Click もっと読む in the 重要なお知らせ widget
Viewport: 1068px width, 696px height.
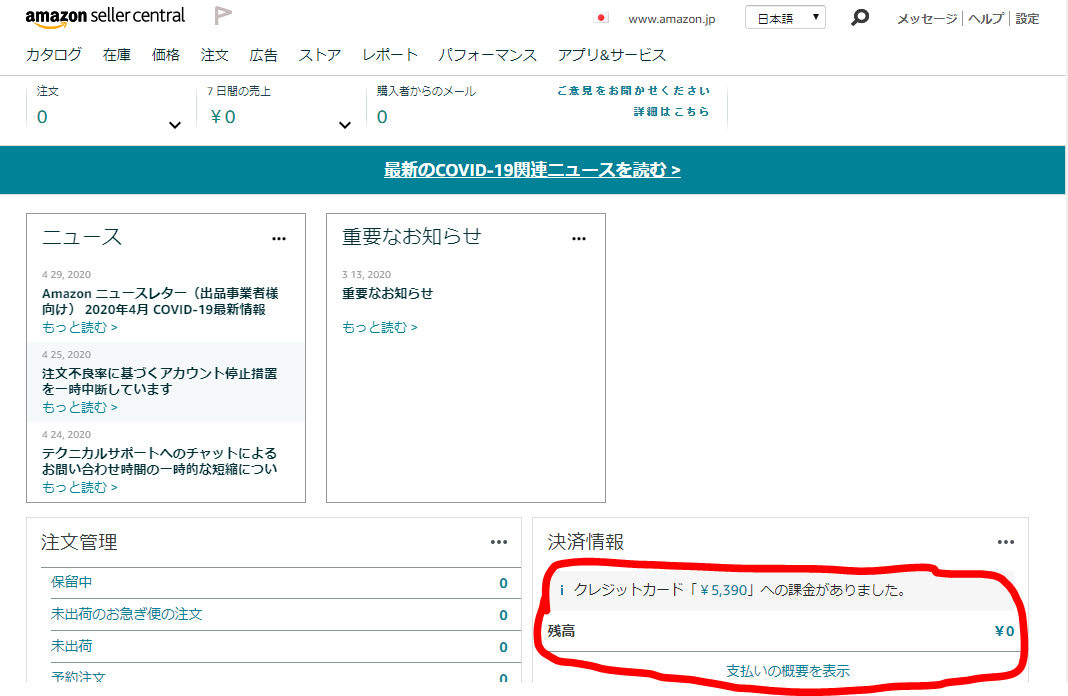379,328
